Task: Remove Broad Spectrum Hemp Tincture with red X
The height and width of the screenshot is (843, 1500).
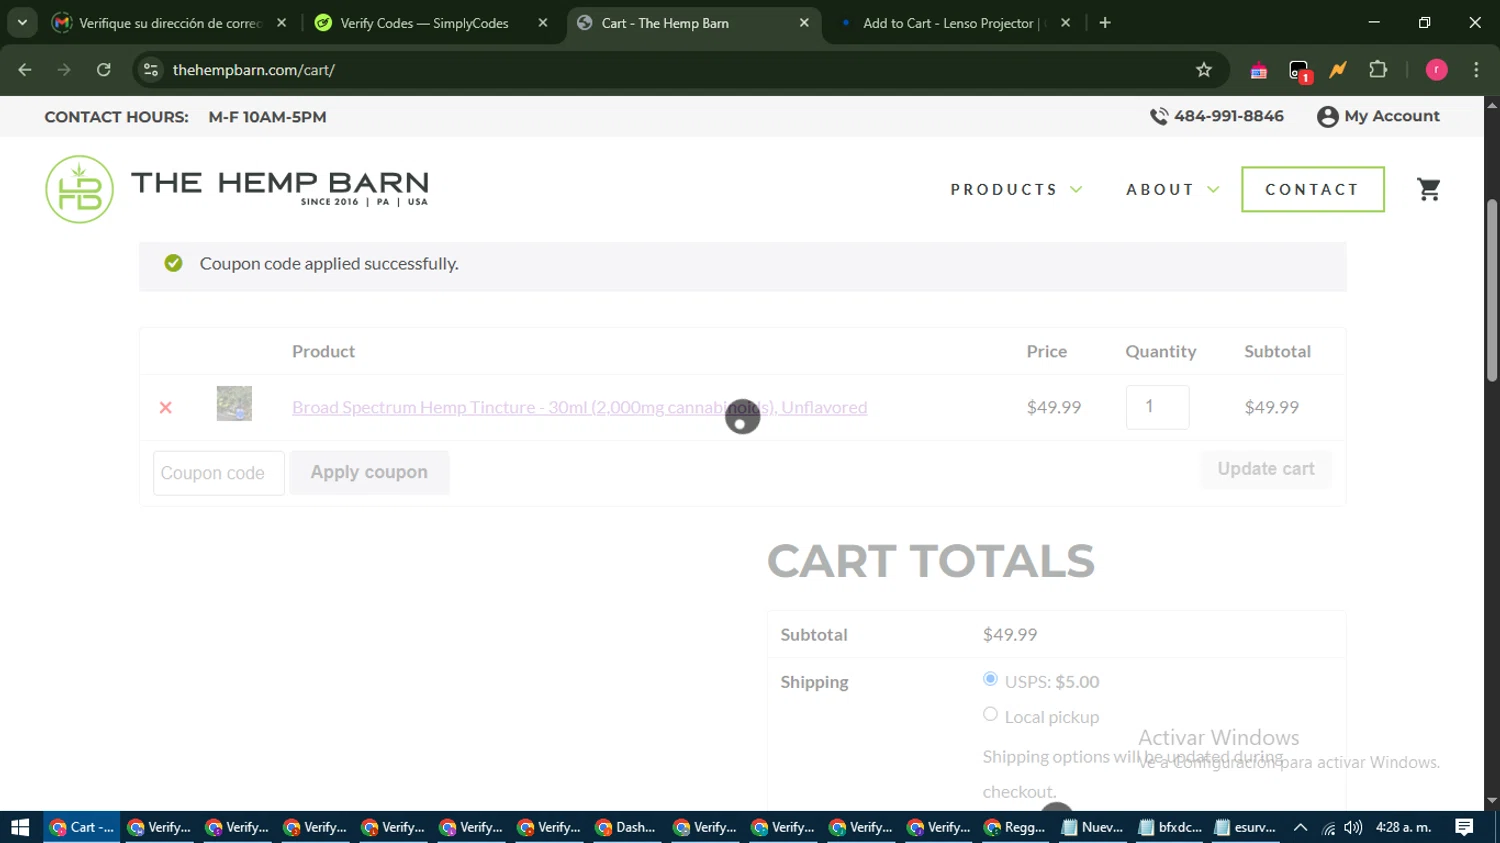Action: click(x=166, y=407)
